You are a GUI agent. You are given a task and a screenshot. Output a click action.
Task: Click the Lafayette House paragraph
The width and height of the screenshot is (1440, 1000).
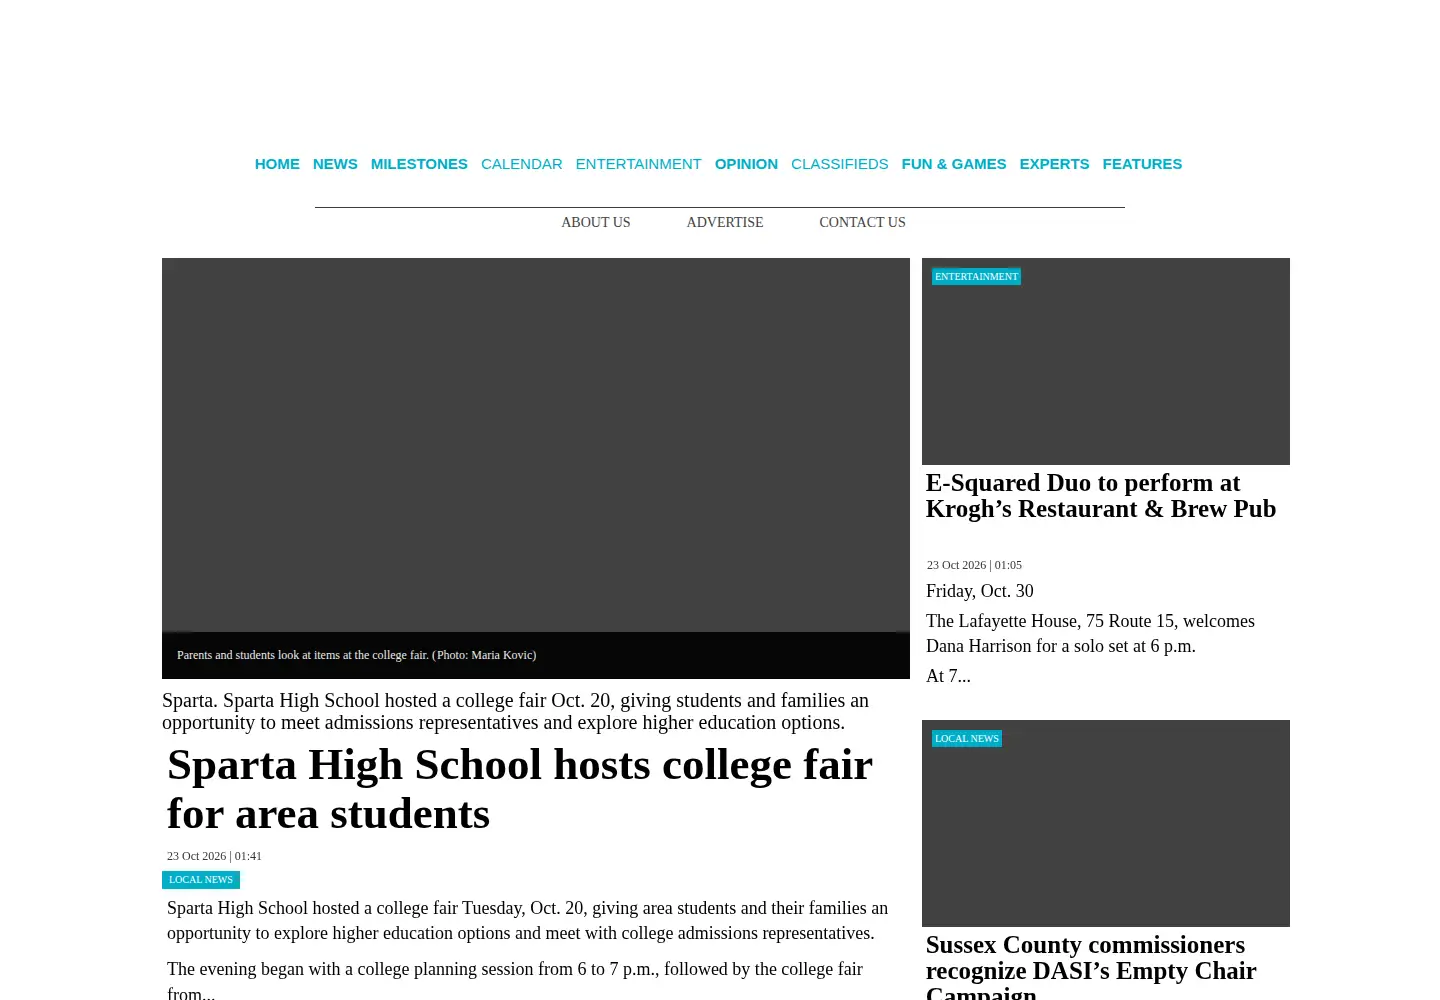(x=1090, y=634)
